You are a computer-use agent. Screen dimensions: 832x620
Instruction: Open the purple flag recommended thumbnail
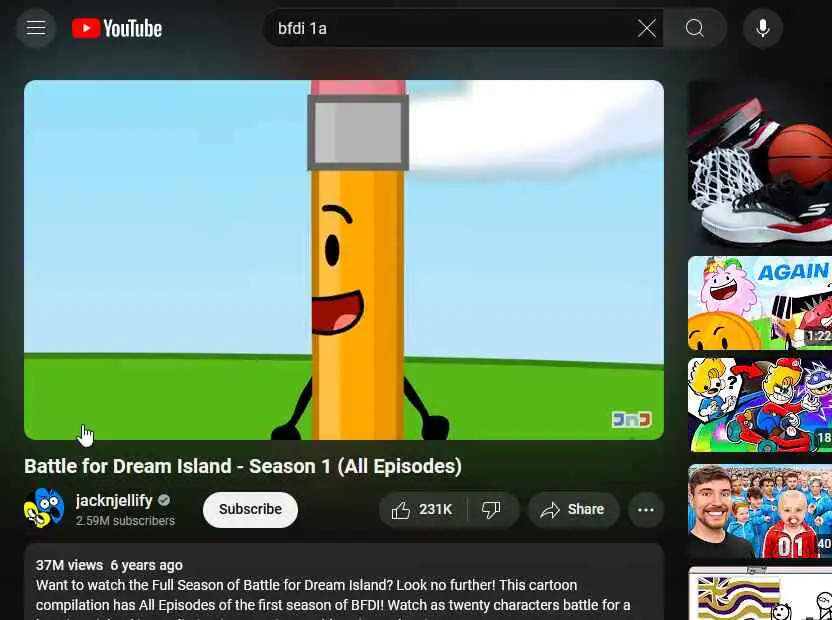pos(760,593)
